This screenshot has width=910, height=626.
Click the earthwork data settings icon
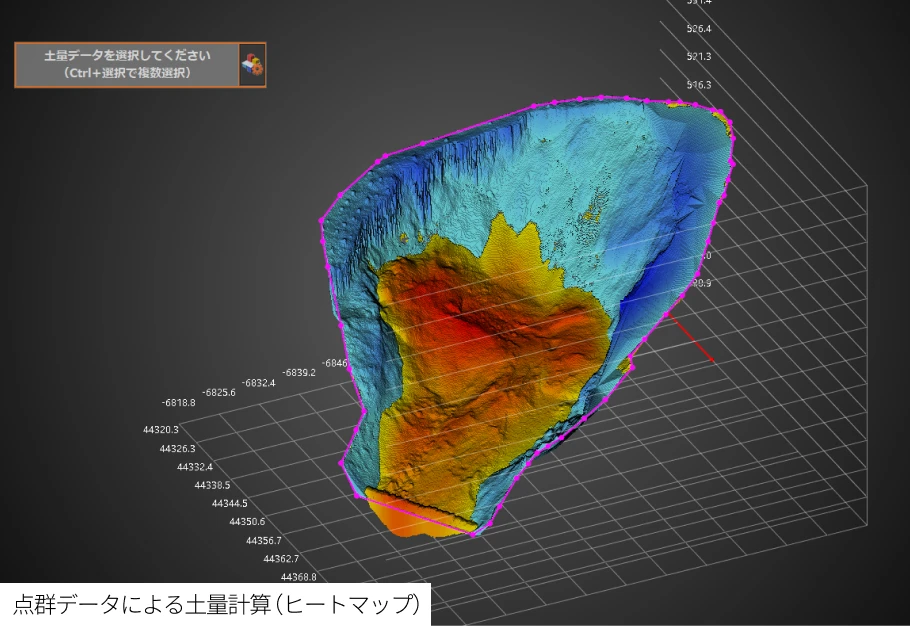click(x=252, y=66)
